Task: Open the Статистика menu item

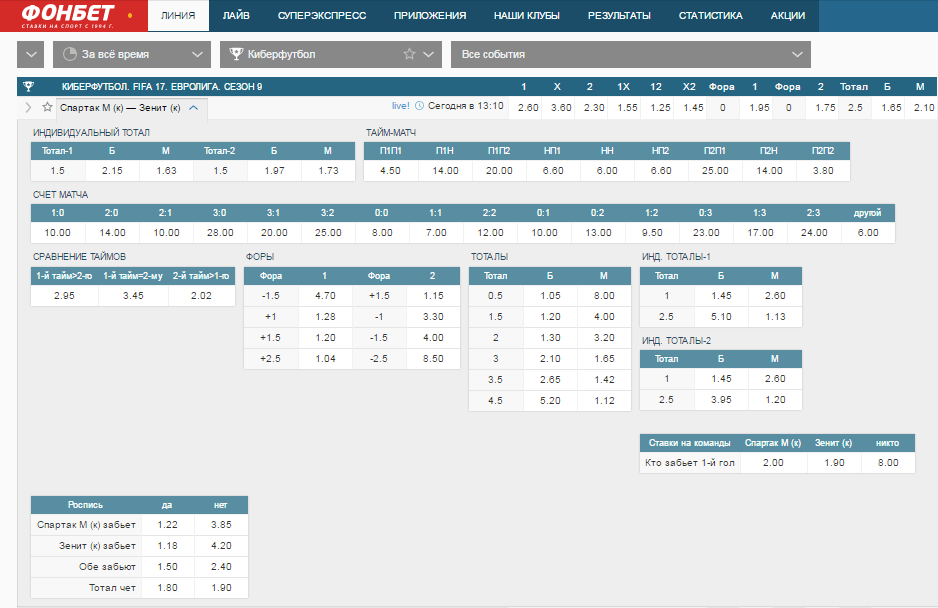Action: pyautogui.click(x=711, y=16)
